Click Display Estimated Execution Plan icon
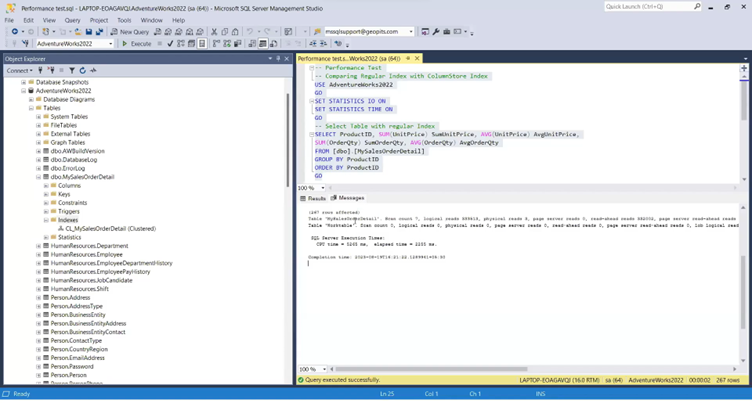The height and width of the screenshot is (403, 752). (x=181, y=44)
